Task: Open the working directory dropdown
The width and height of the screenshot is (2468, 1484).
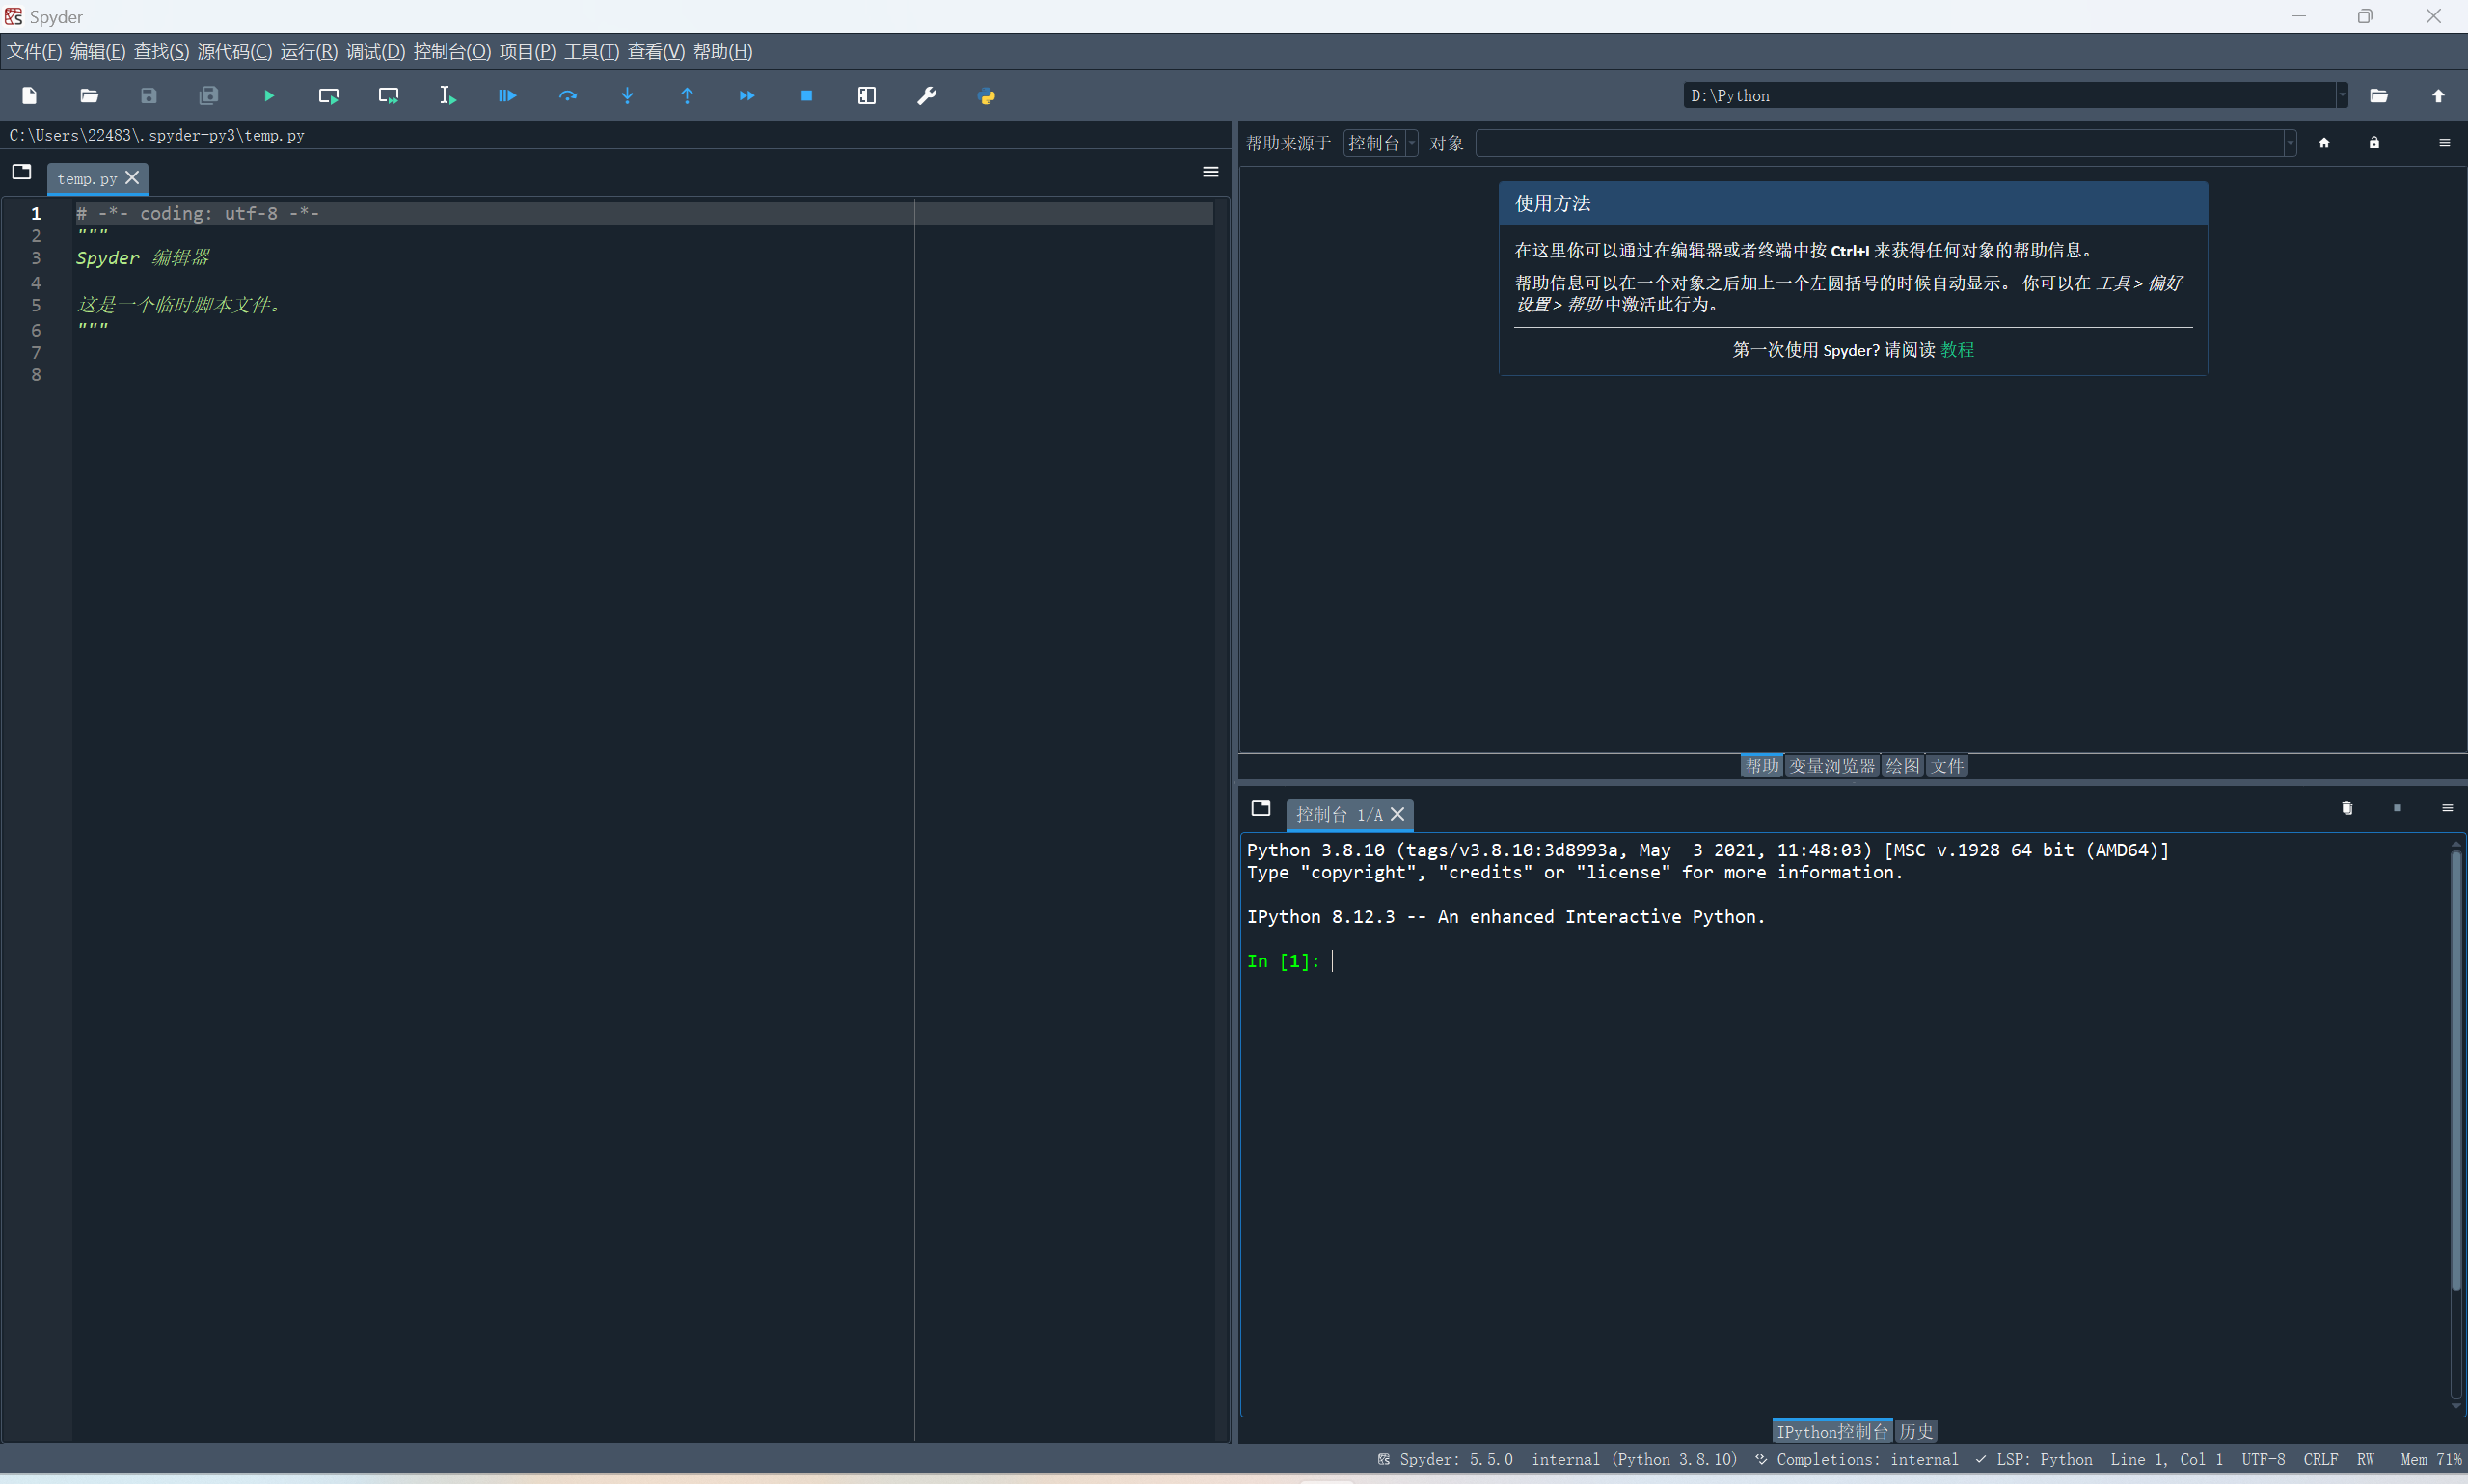Action: coord(2341,95)
